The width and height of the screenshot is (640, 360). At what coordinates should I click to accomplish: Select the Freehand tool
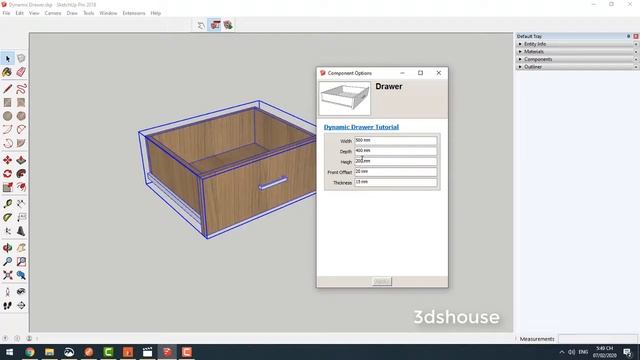(21, 89)
